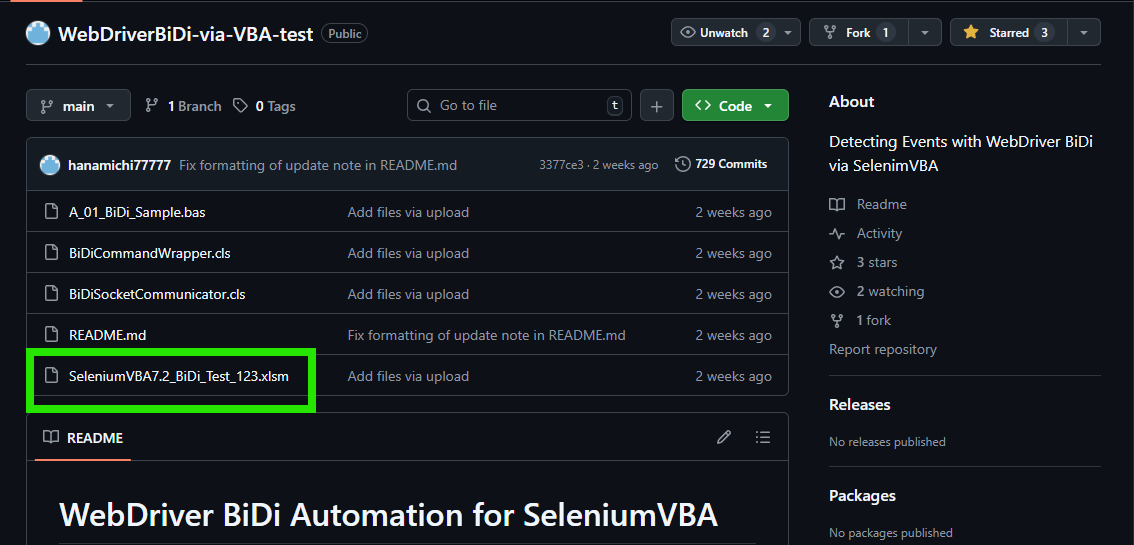Open the hanamichi77777 author link

point(119,165)
